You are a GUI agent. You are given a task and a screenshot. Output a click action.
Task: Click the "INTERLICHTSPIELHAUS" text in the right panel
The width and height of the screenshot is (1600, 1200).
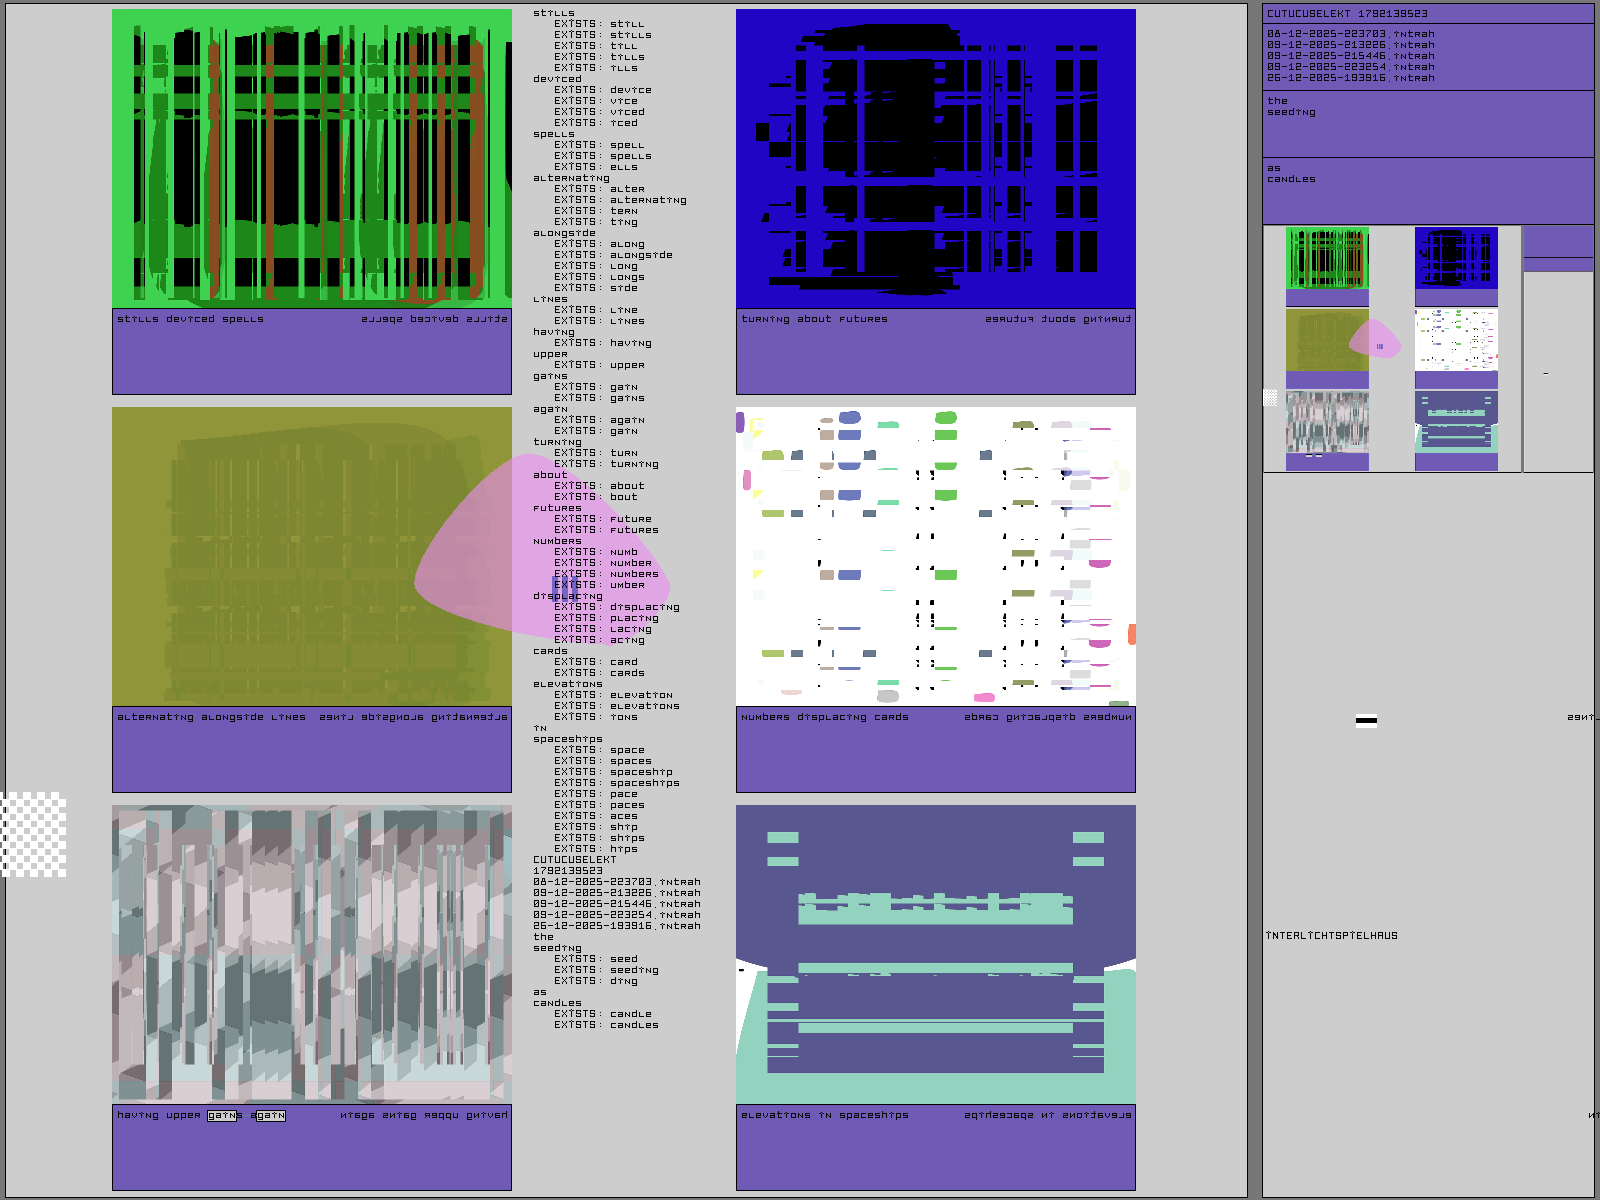tap(1331, 936)
